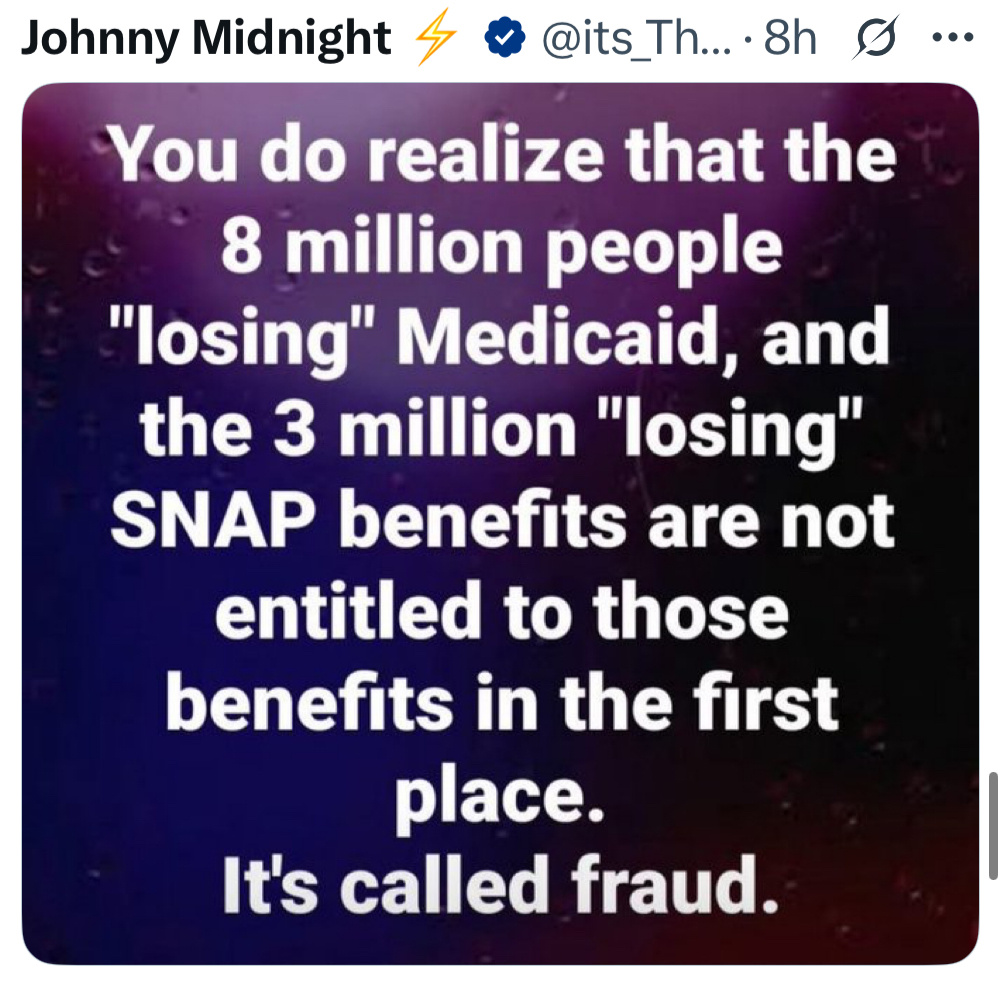The height and width of the screenshot is (983, 1007).
Task: Click "benefits in the first" text line
Action: coord(502,702)
